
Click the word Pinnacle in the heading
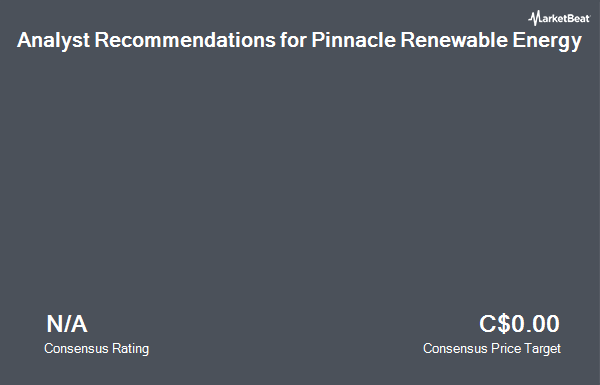point(353,39)
